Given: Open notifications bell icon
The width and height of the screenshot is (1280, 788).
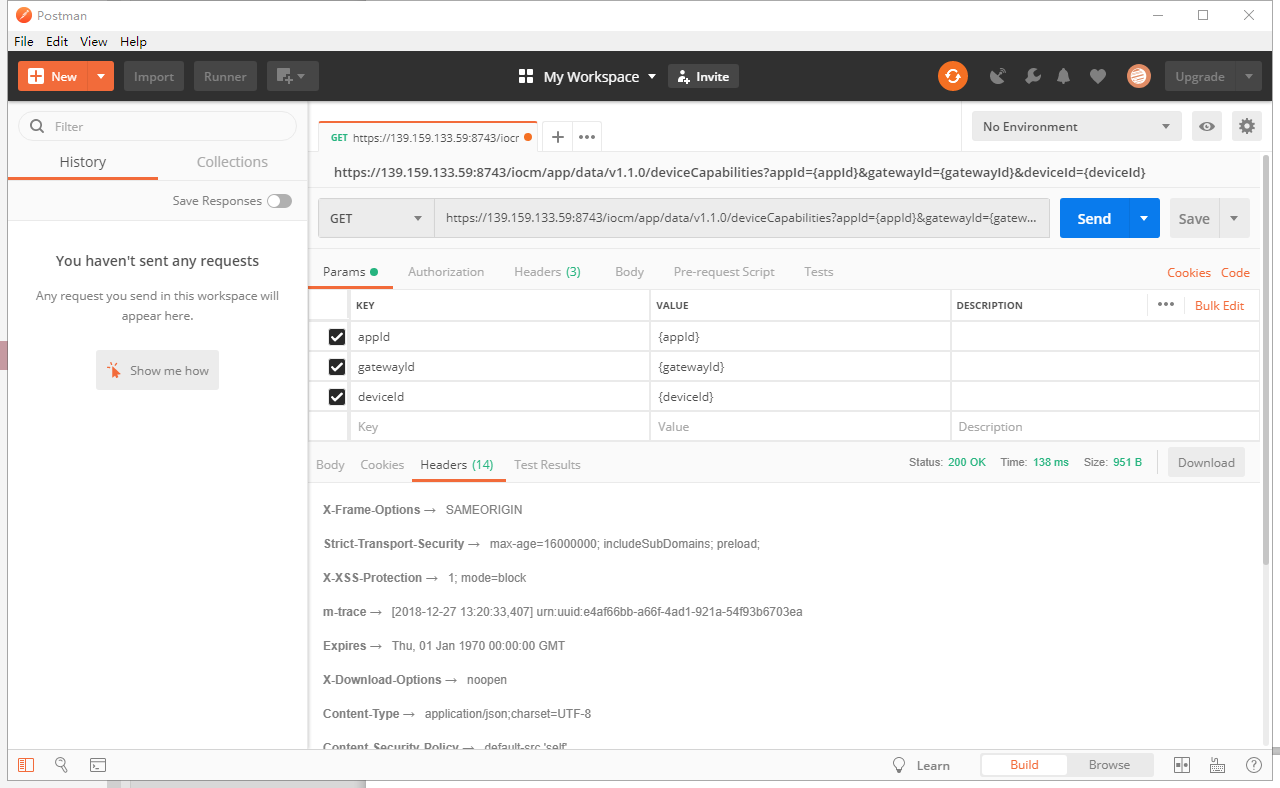Looking at the screenshot, I should tap(1064, 76).
